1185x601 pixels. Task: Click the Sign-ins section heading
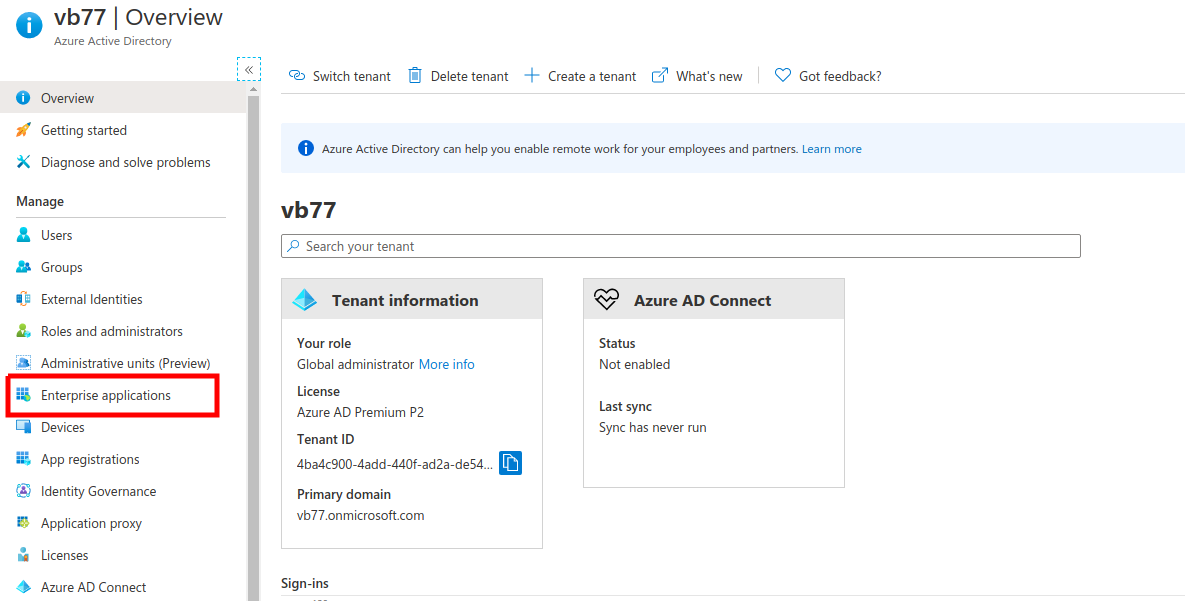pyautogui.click(x=305, y=584)
